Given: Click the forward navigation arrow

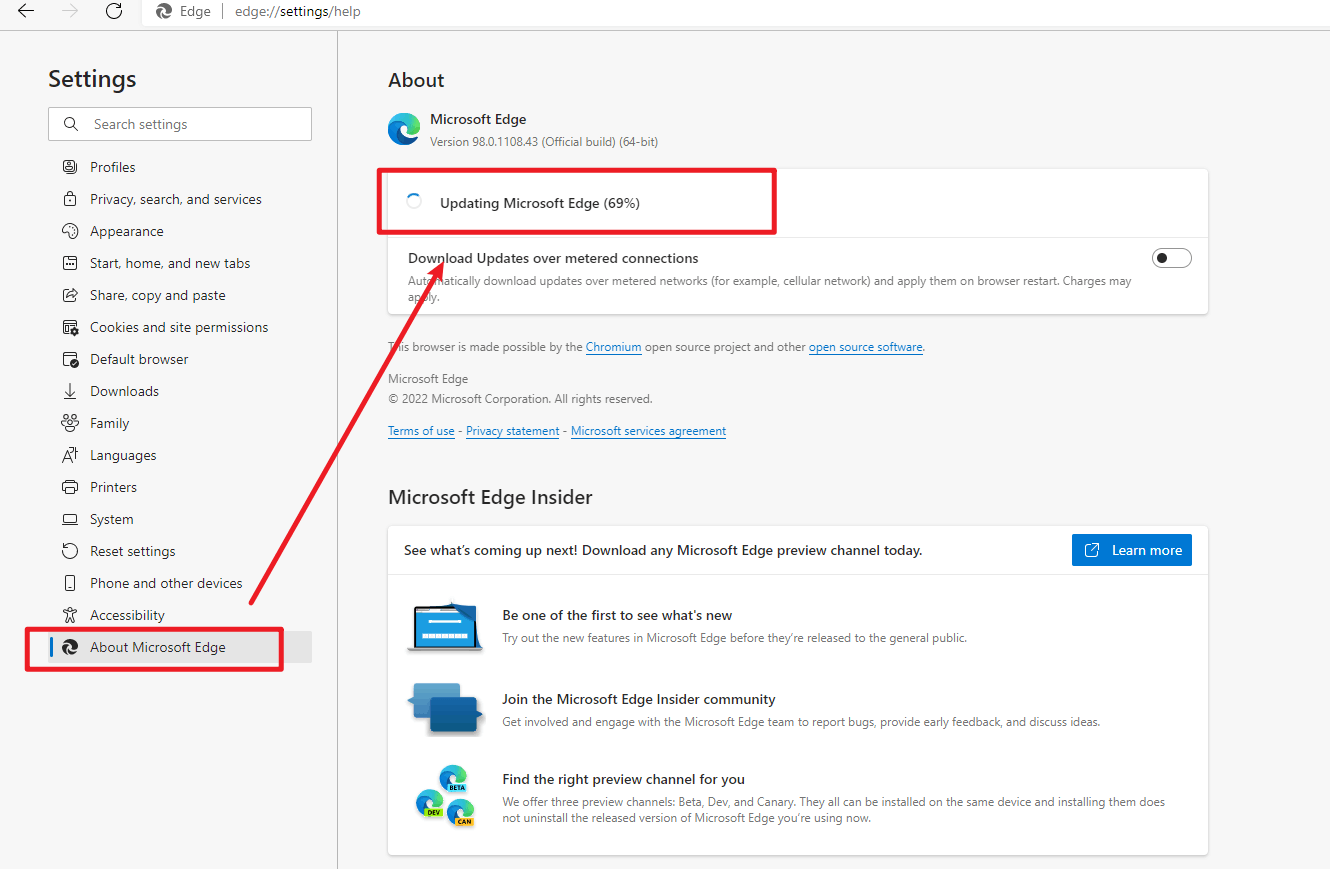Looking at the screenshot, I should (70, 11).
